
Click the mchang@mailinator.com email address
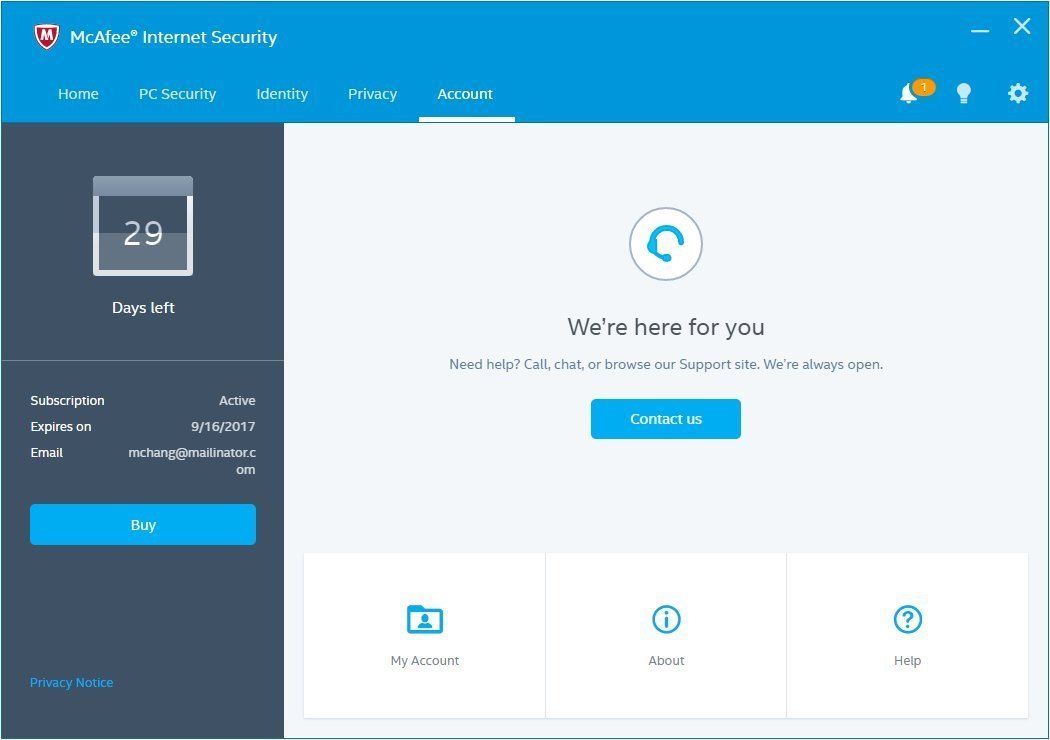pyautogui.click(x=192, y=461)
